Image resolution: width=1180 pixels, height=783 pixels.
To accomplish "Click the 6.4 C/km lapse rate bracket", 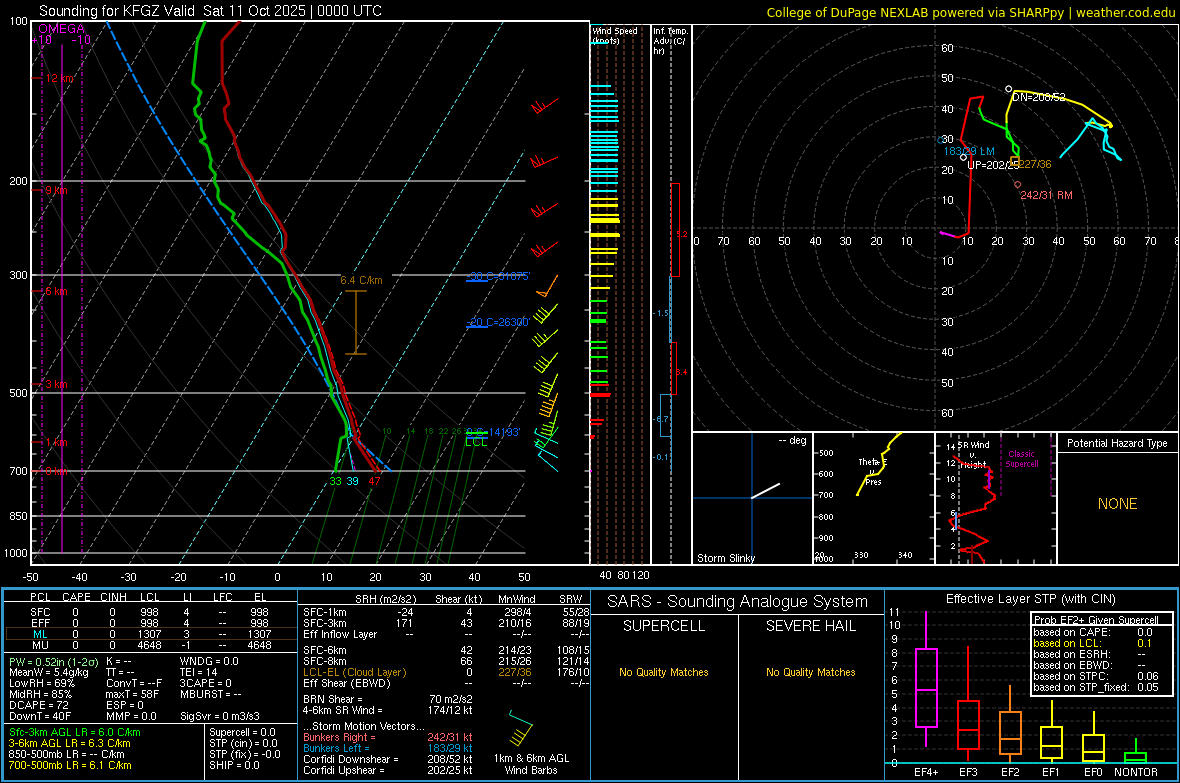I will pos(356,322).
